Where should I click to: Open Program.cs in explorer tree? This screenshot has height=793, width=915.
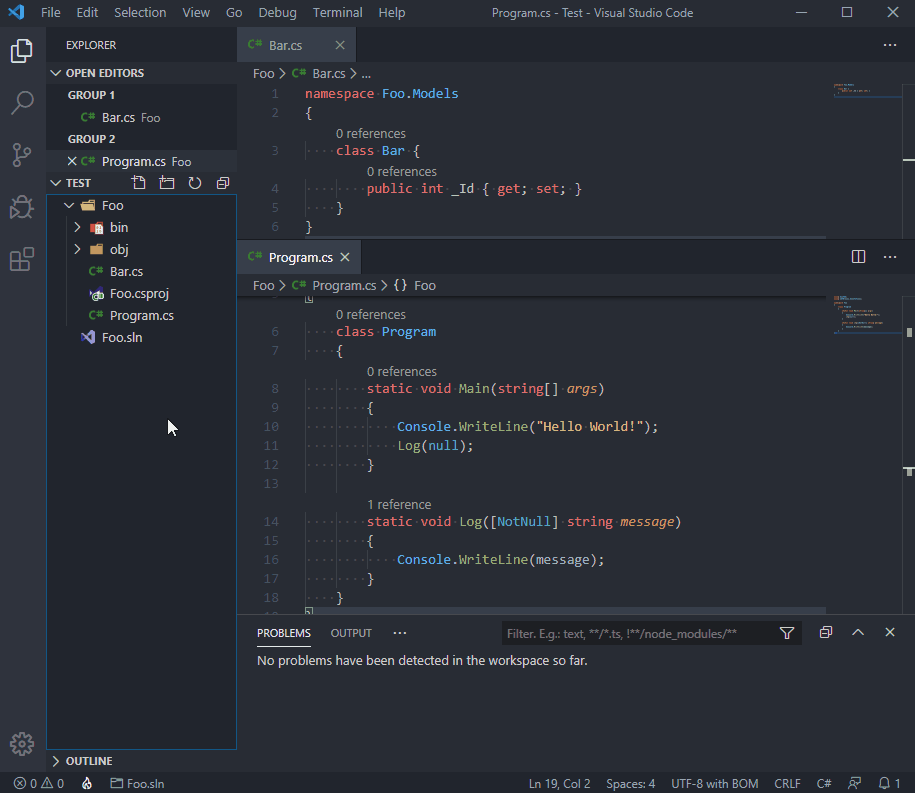pos(142,316)
